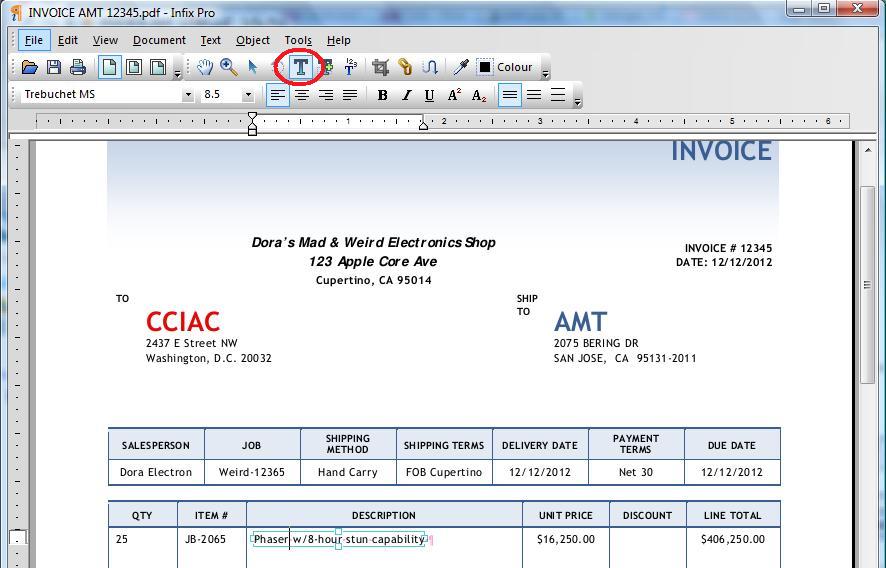
Task: Pick the Eyedropper colour sampler
Action: [461, 67]
